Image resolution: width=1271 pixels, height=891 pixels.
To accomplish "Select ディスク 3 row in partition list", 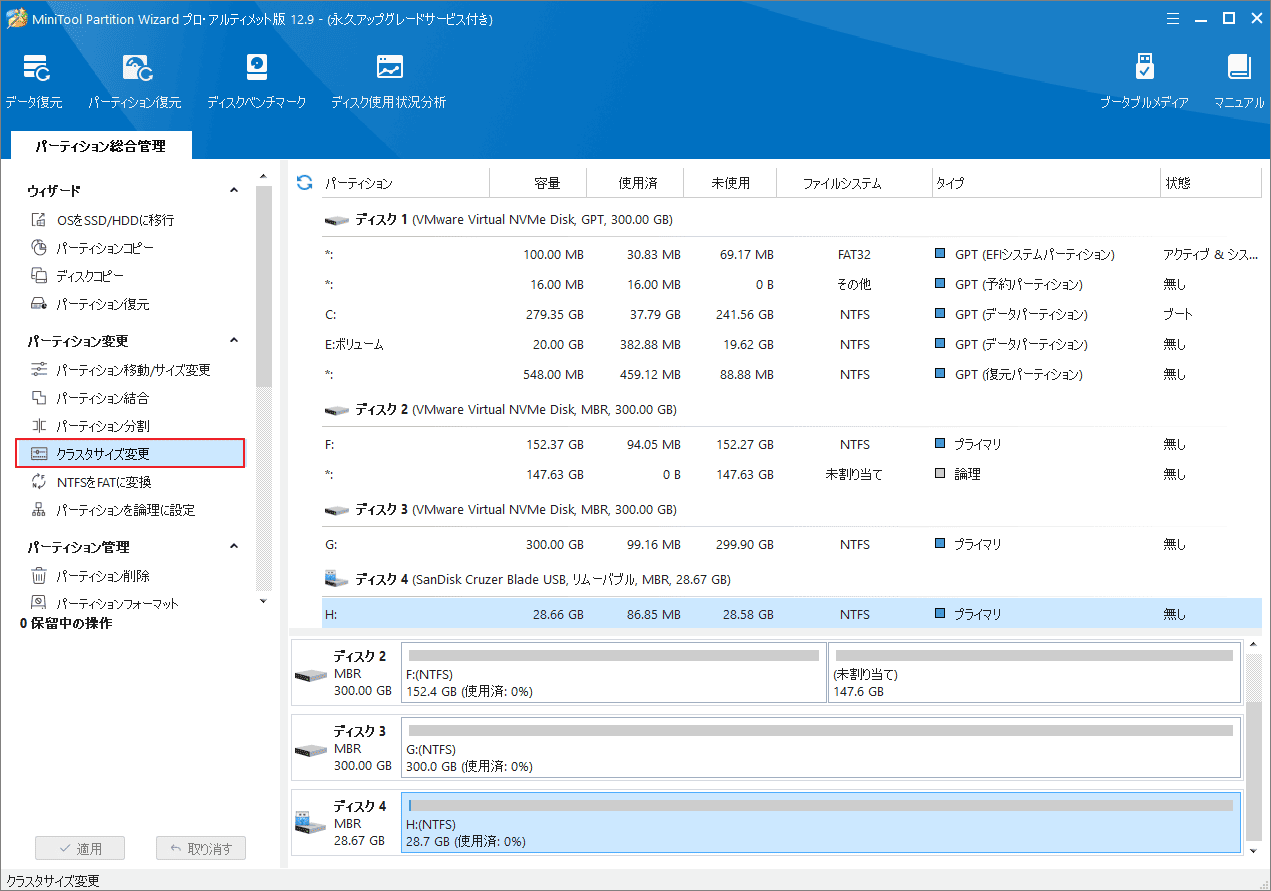I will click(x=792, y=510).
